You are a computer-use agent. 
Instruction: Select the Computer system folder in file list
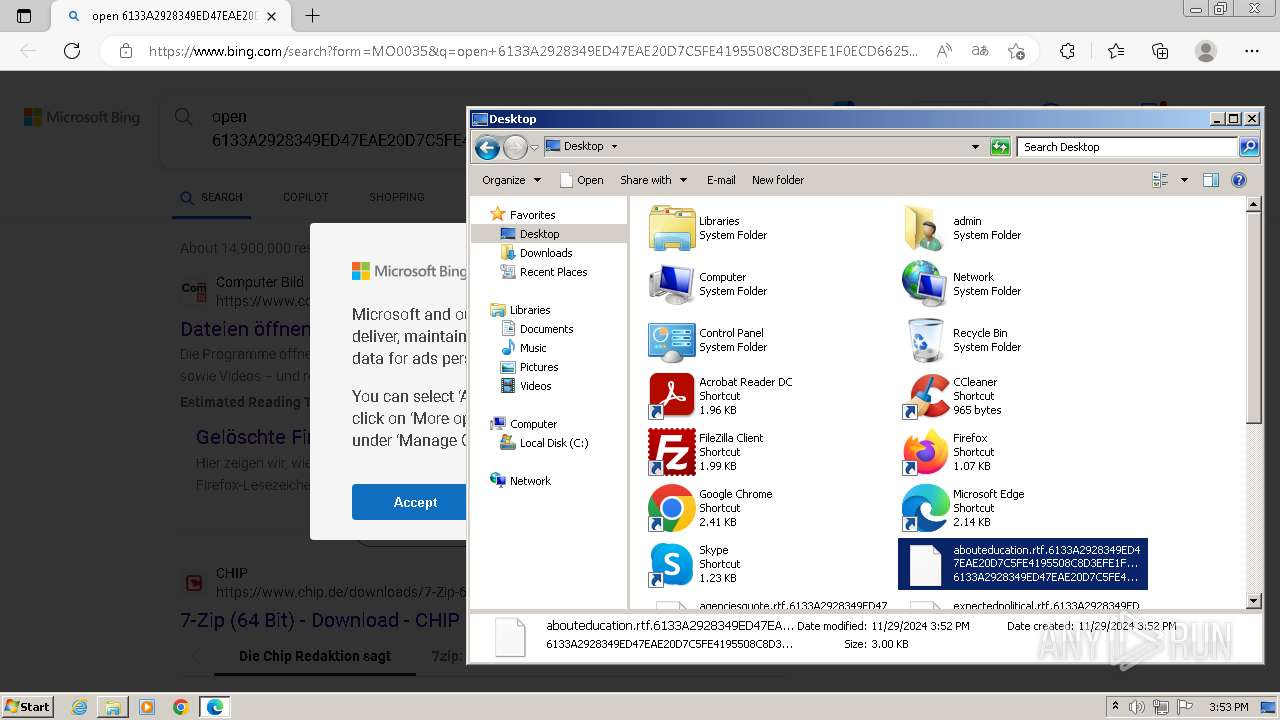[x=672, y=284]
